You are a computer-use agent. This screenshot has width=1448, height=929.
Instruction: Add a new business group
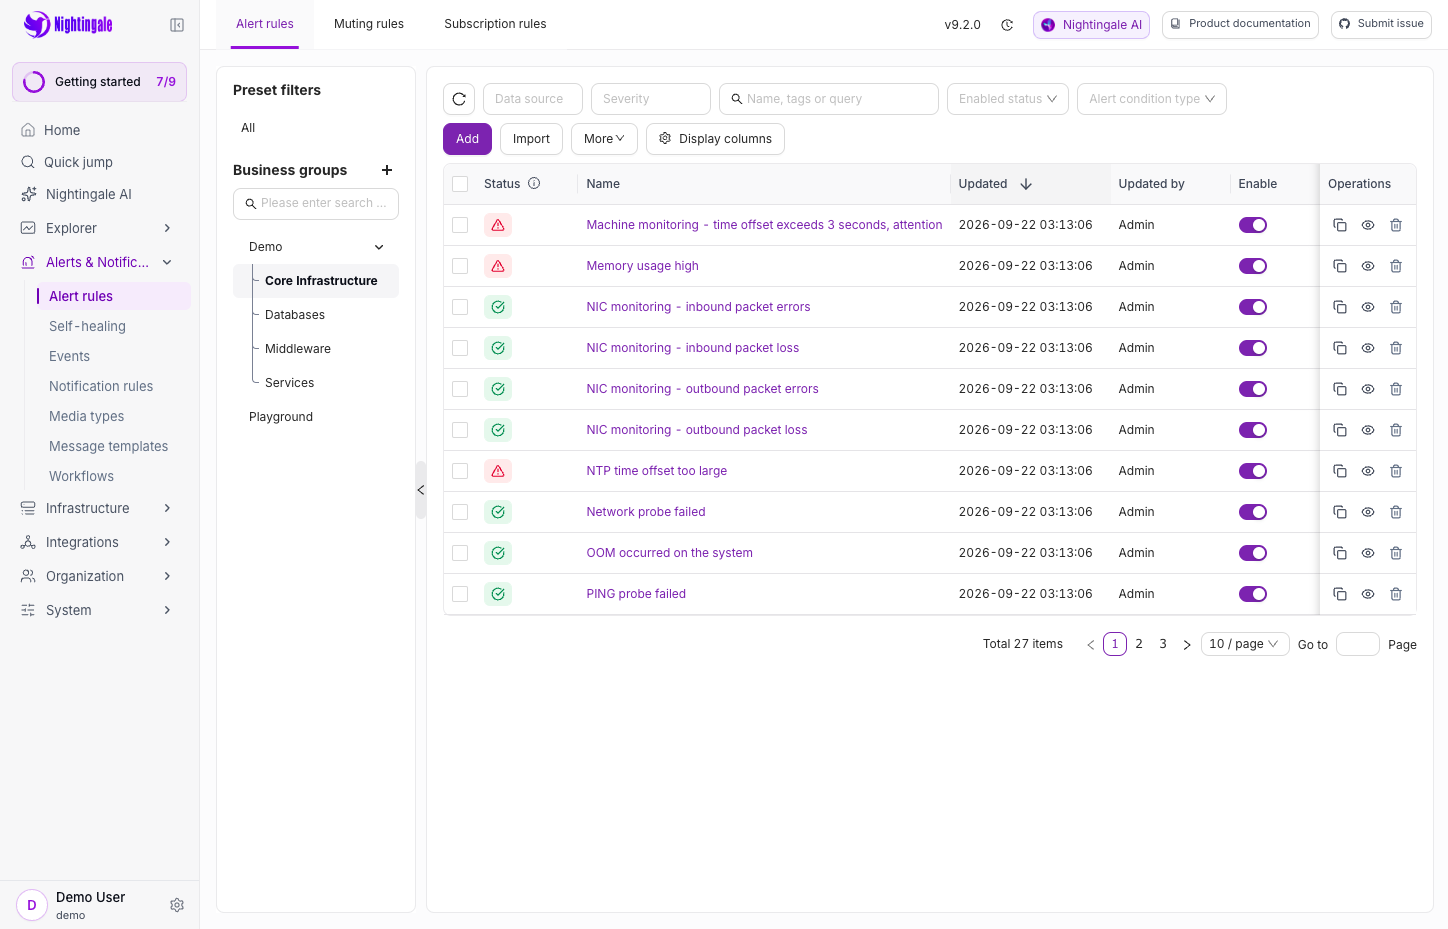[x=387, y=170]
